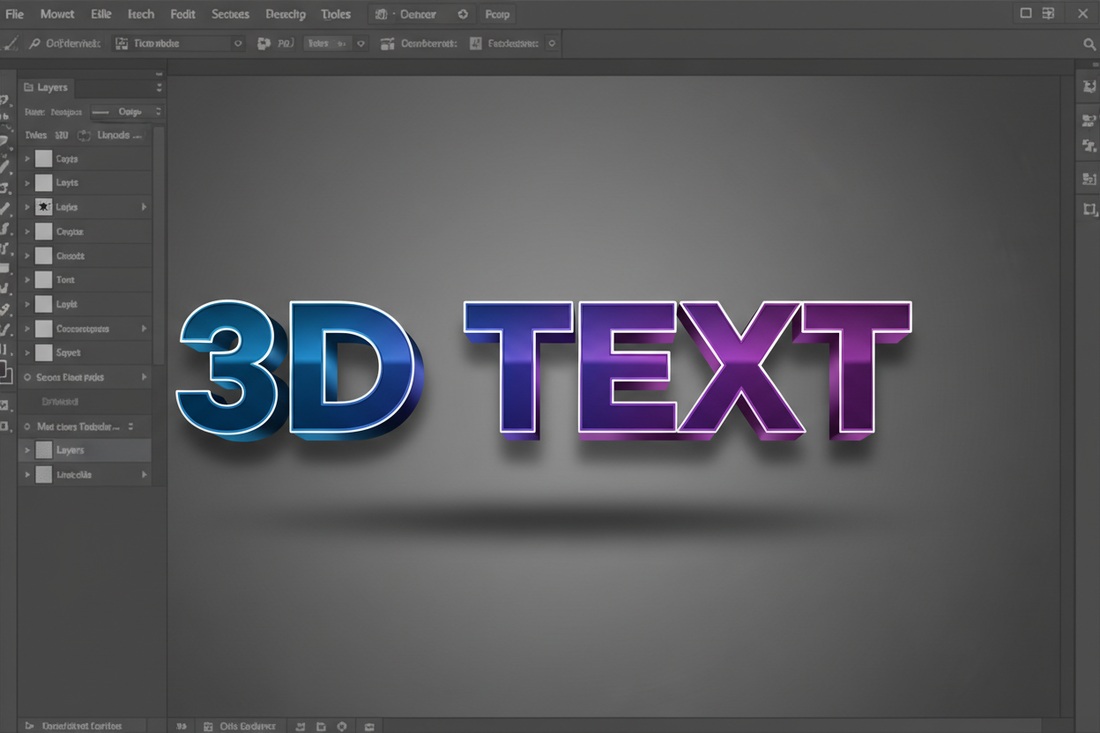Click the Pcorp button in the top bar
The height and width of the screenshot is (733, 1100).
497,14
